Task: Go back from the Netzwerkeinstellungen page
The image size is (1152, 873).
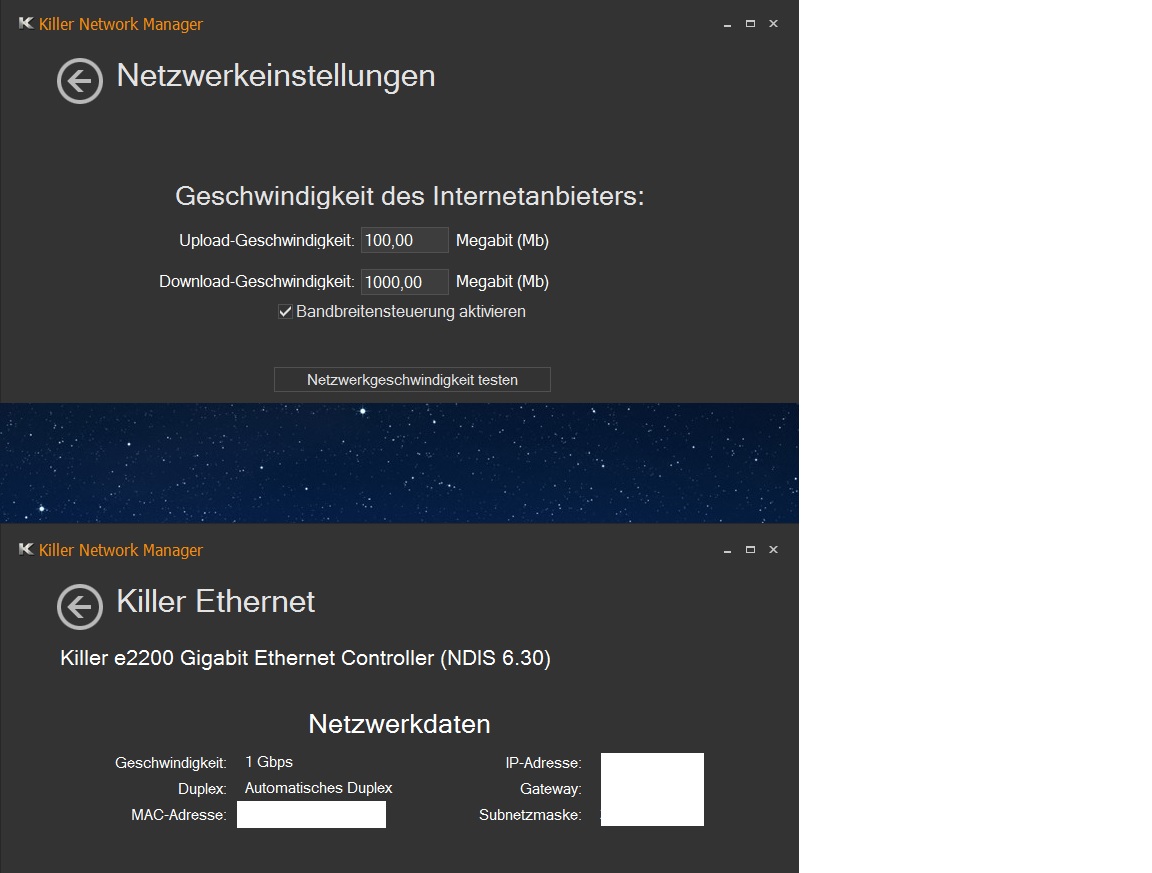Action: pos(80,81)
